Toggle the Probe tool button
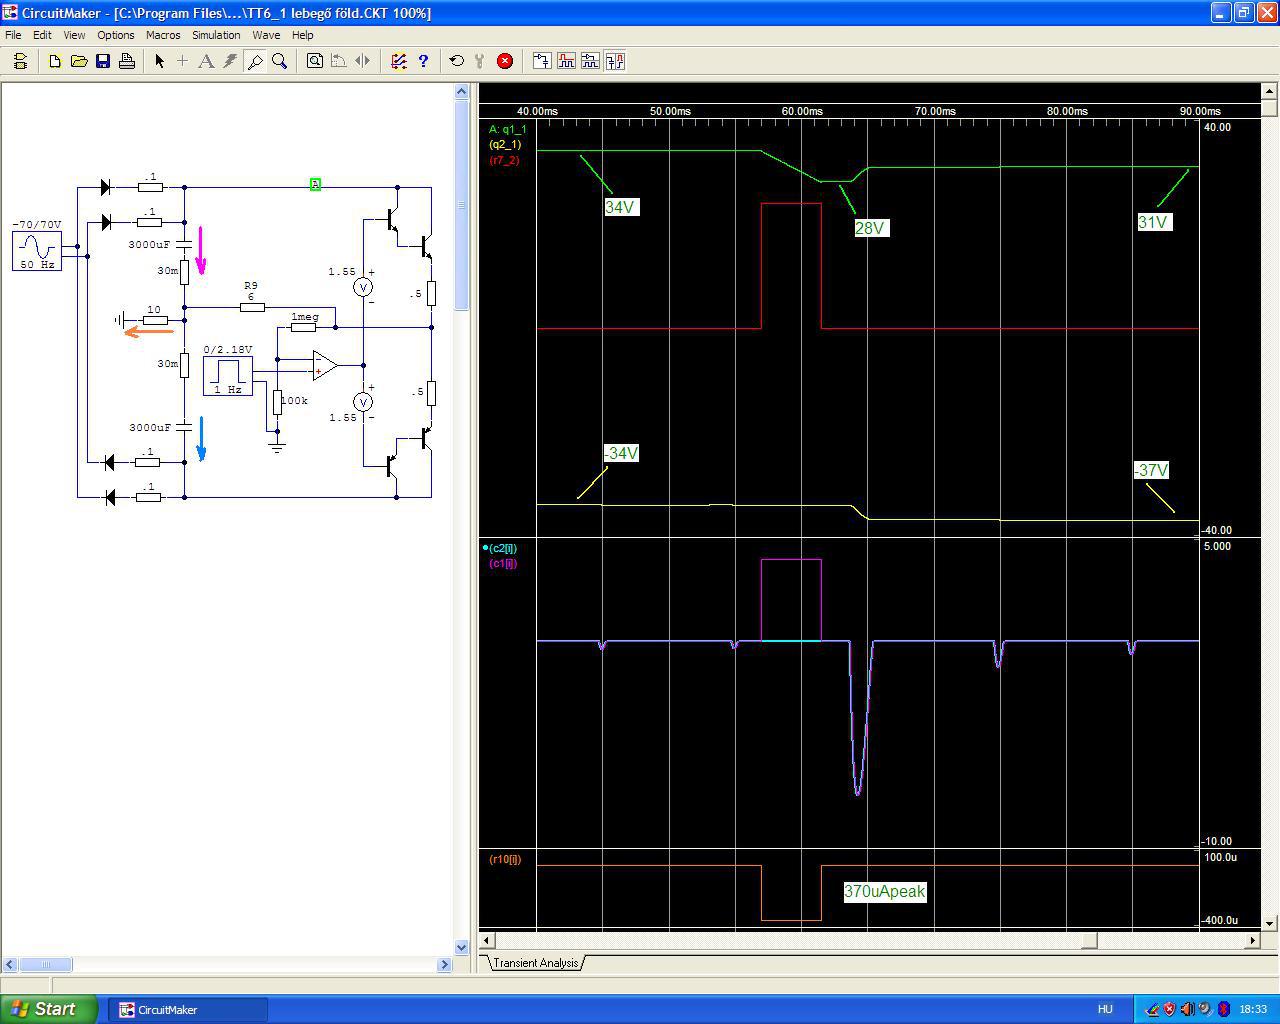The height and width of the screenshot is (1024, 1280). point(255,61)
